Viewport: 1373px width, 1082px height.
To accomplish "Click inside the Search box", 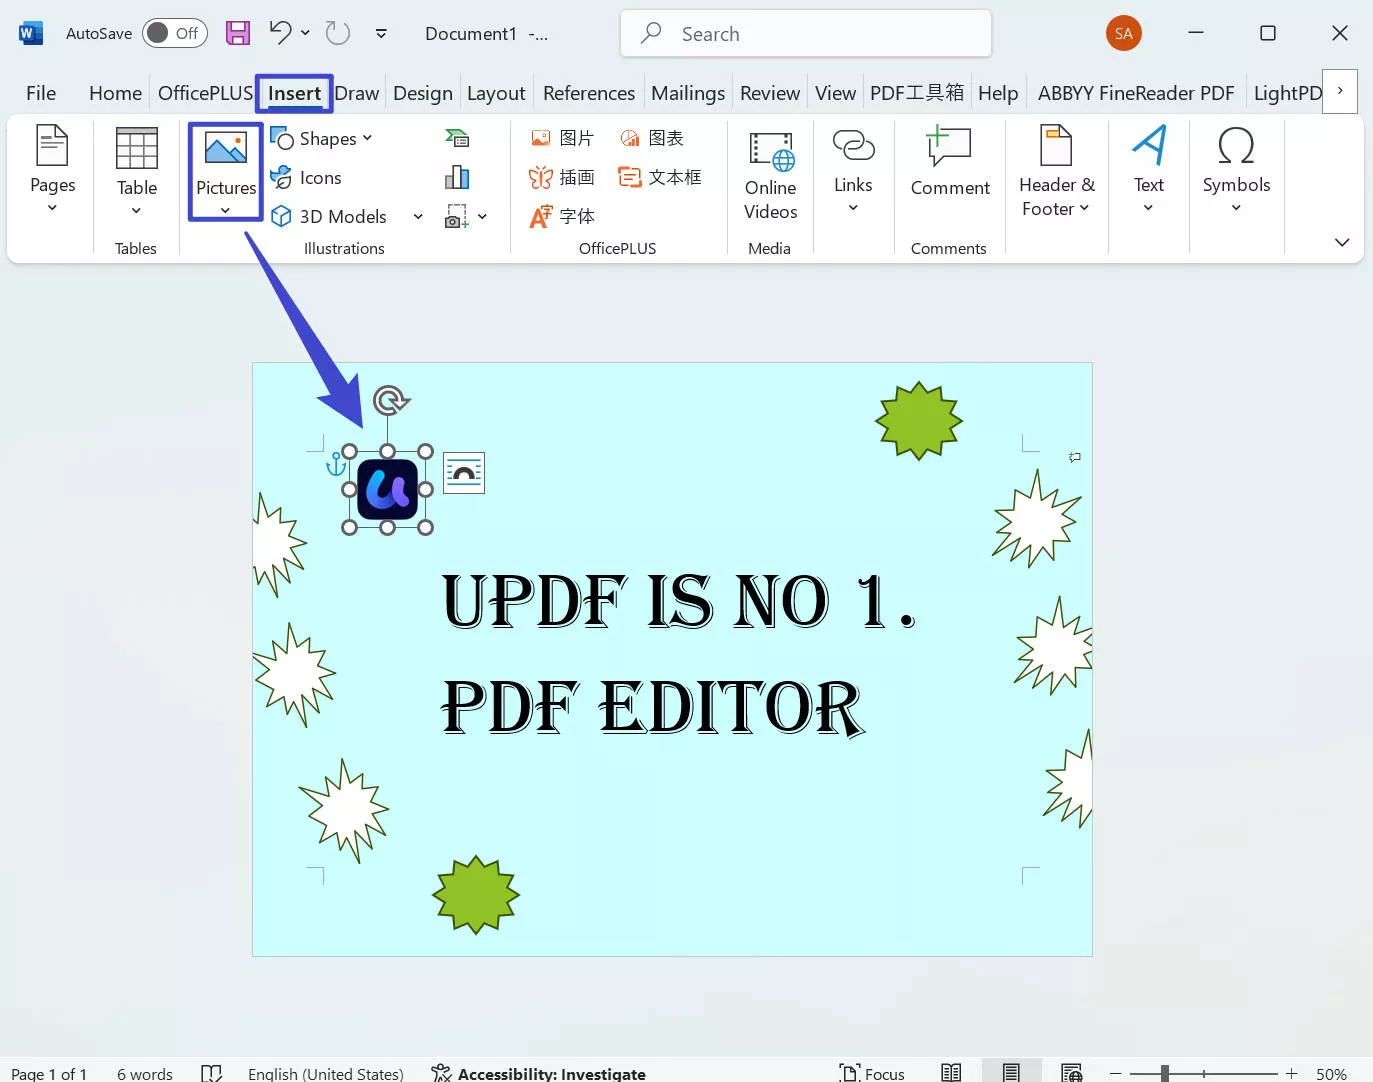I will point(805,33).
